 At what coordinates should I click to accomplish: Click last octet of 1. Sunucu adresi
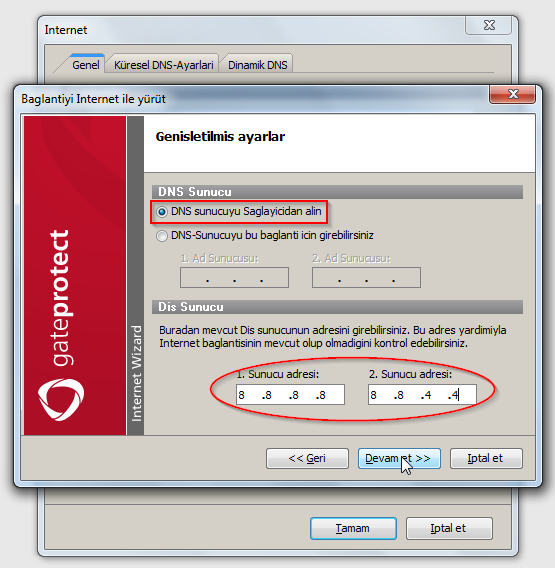322,395
